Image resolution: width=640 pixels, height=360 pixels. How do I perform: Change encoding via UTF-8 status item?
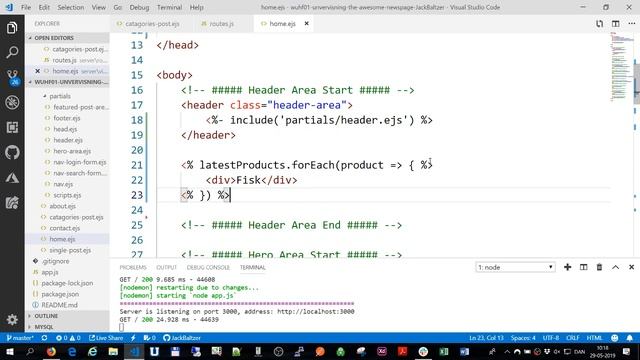coord(551,338)
